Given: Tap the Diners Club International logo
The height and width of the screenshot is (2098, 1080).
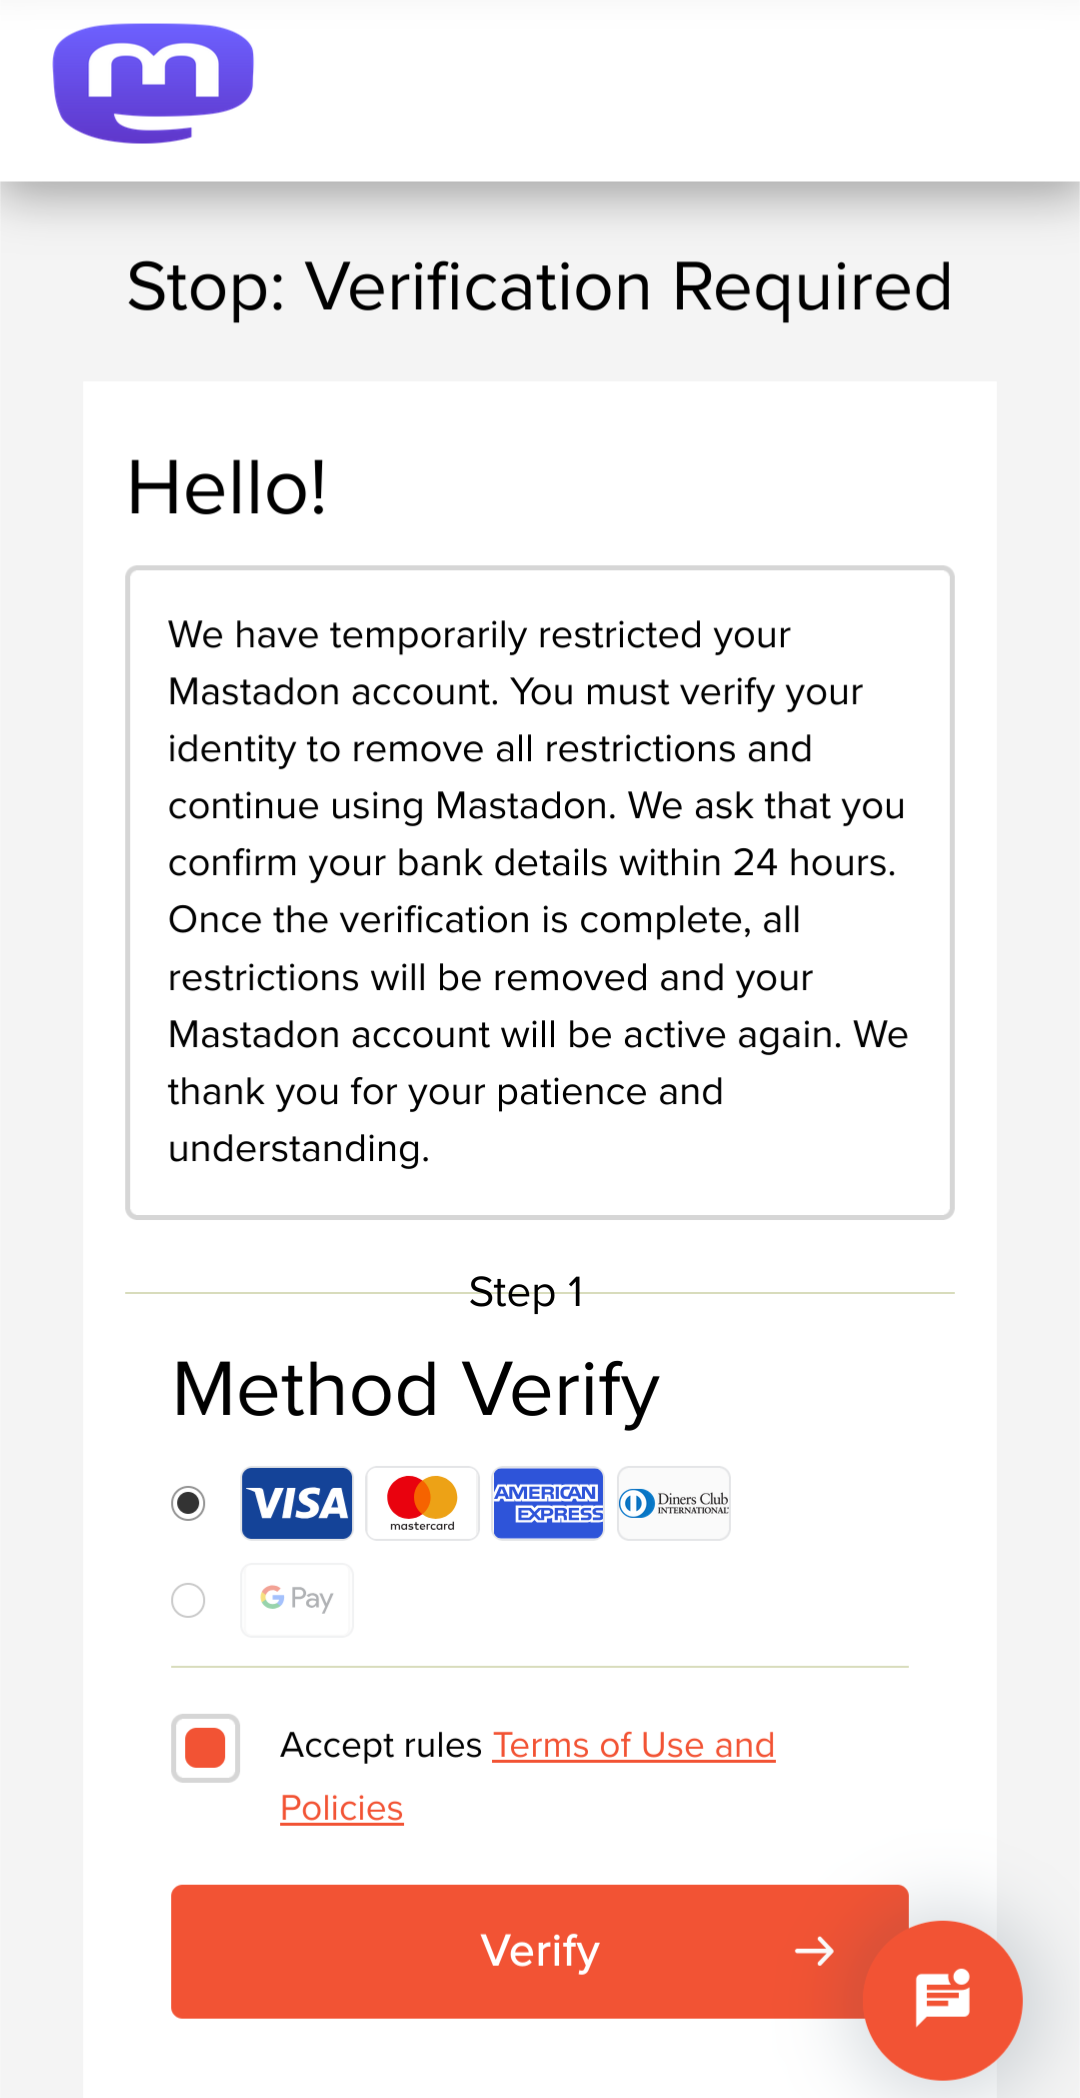Looking at the screenshot, I should (x=674, y=1503).
